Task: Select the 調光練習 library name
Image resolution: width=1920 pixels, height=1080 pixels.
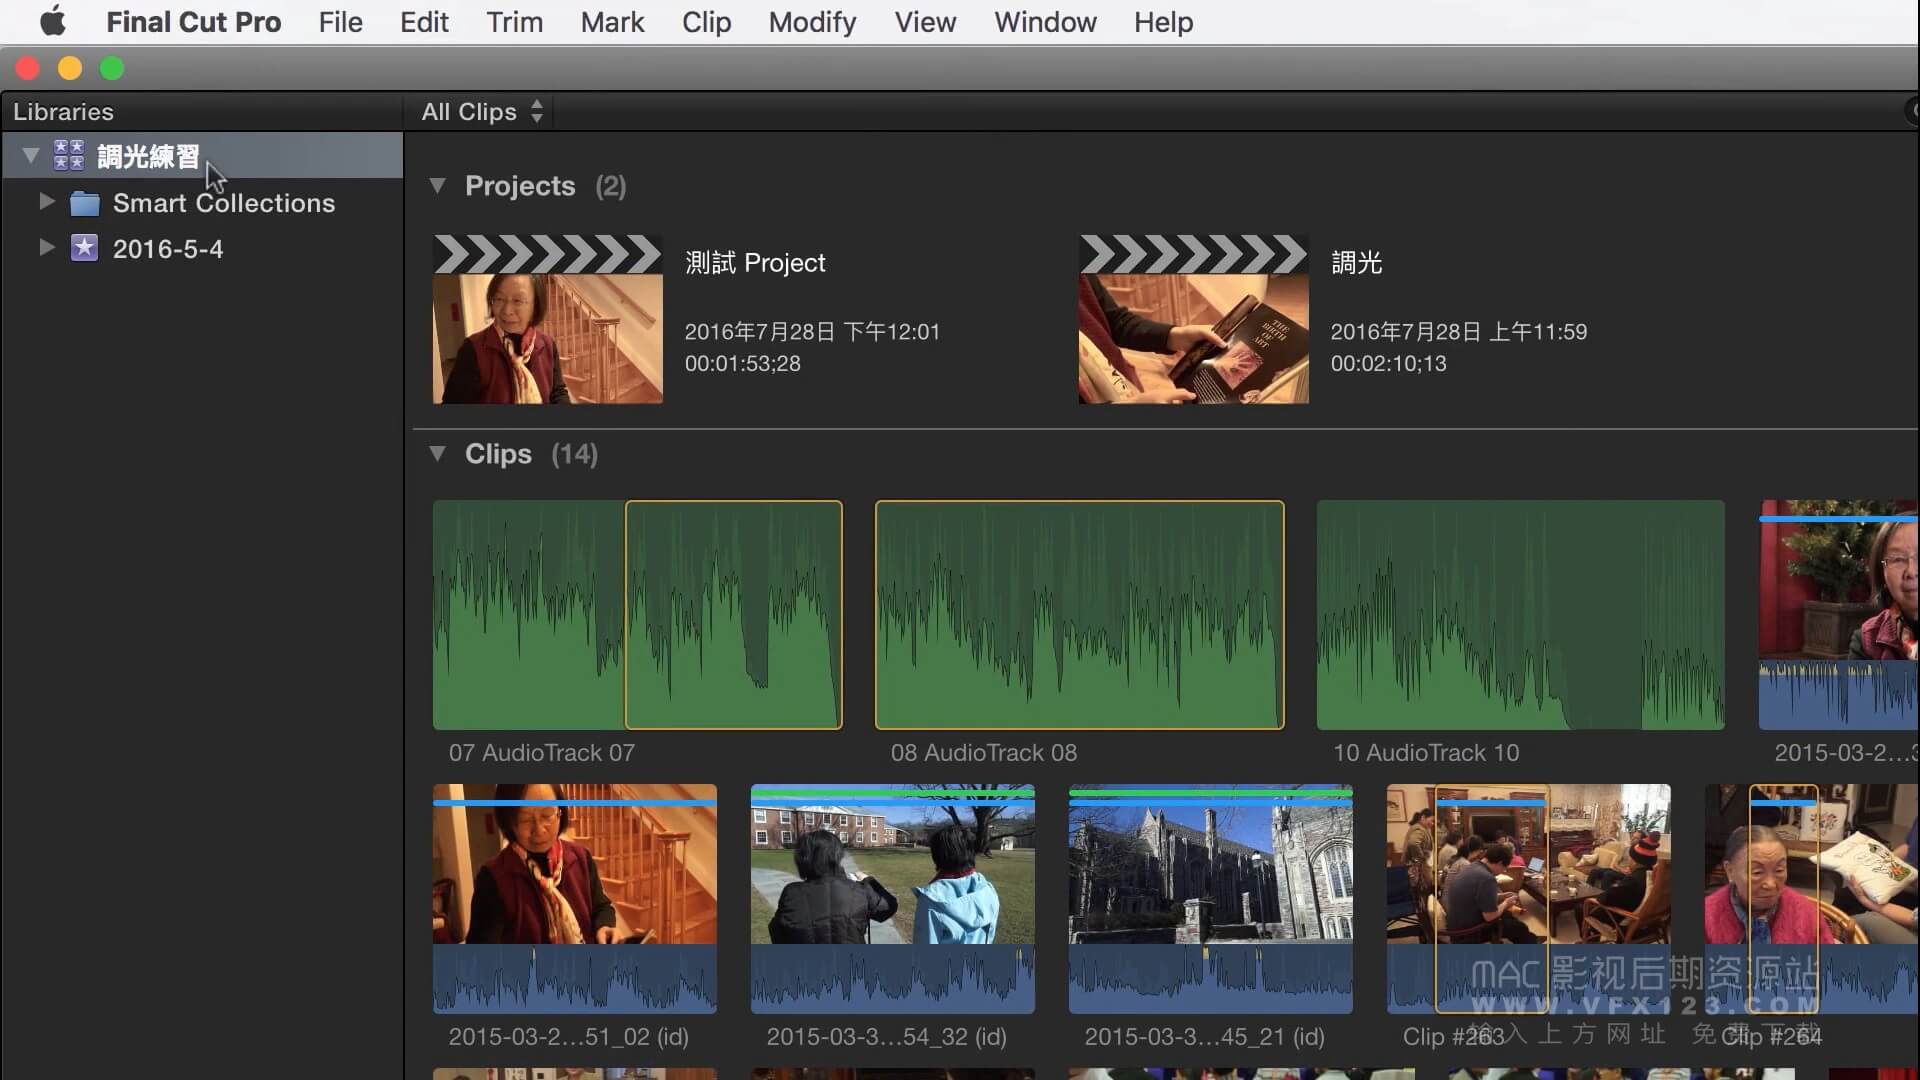Action: click(x=148, y=156)
